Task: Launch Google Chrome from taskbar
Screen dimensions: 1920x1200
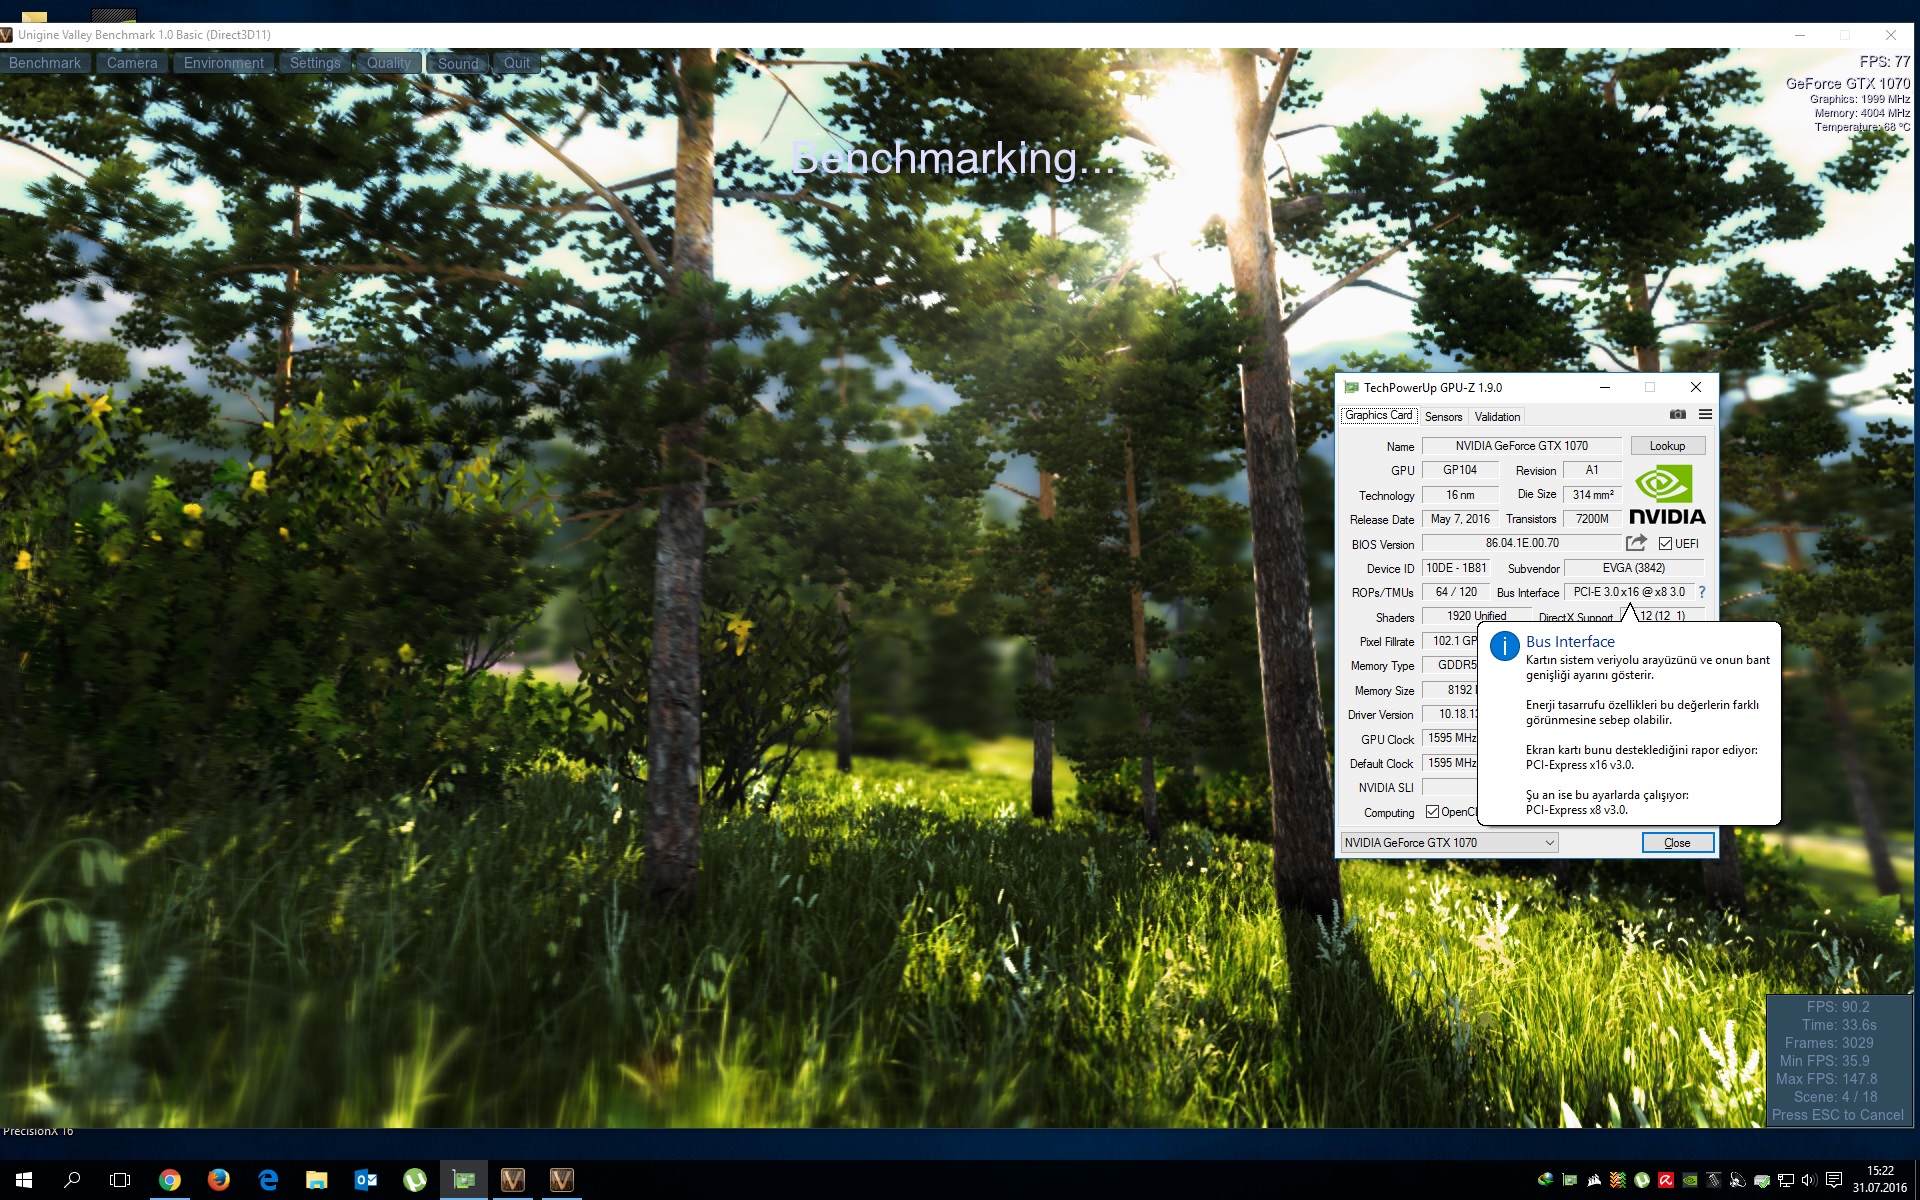Action: click(x=169, y=1180)
